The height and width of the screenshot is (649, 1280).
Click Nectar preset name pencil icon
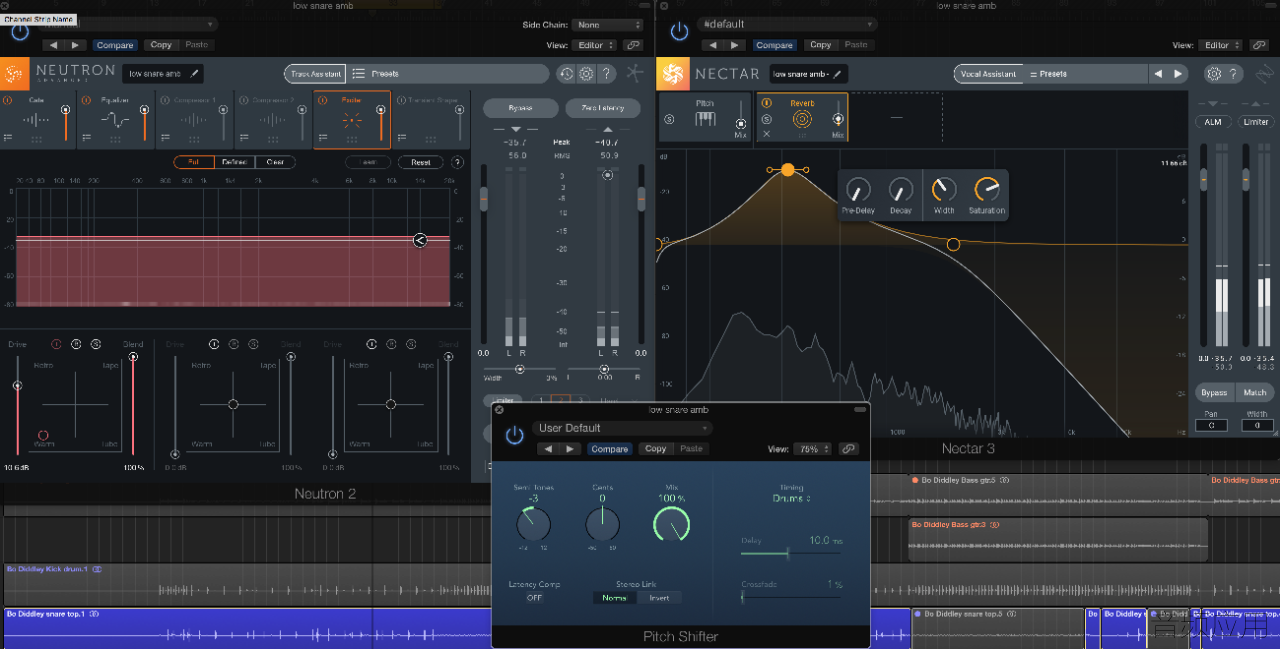point(837,73)
